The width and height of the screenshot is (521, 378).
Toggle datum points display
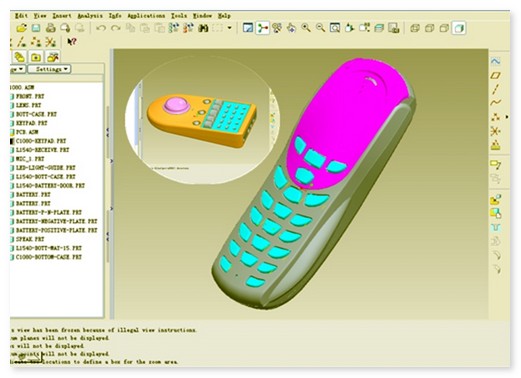[x=36, y=42]
